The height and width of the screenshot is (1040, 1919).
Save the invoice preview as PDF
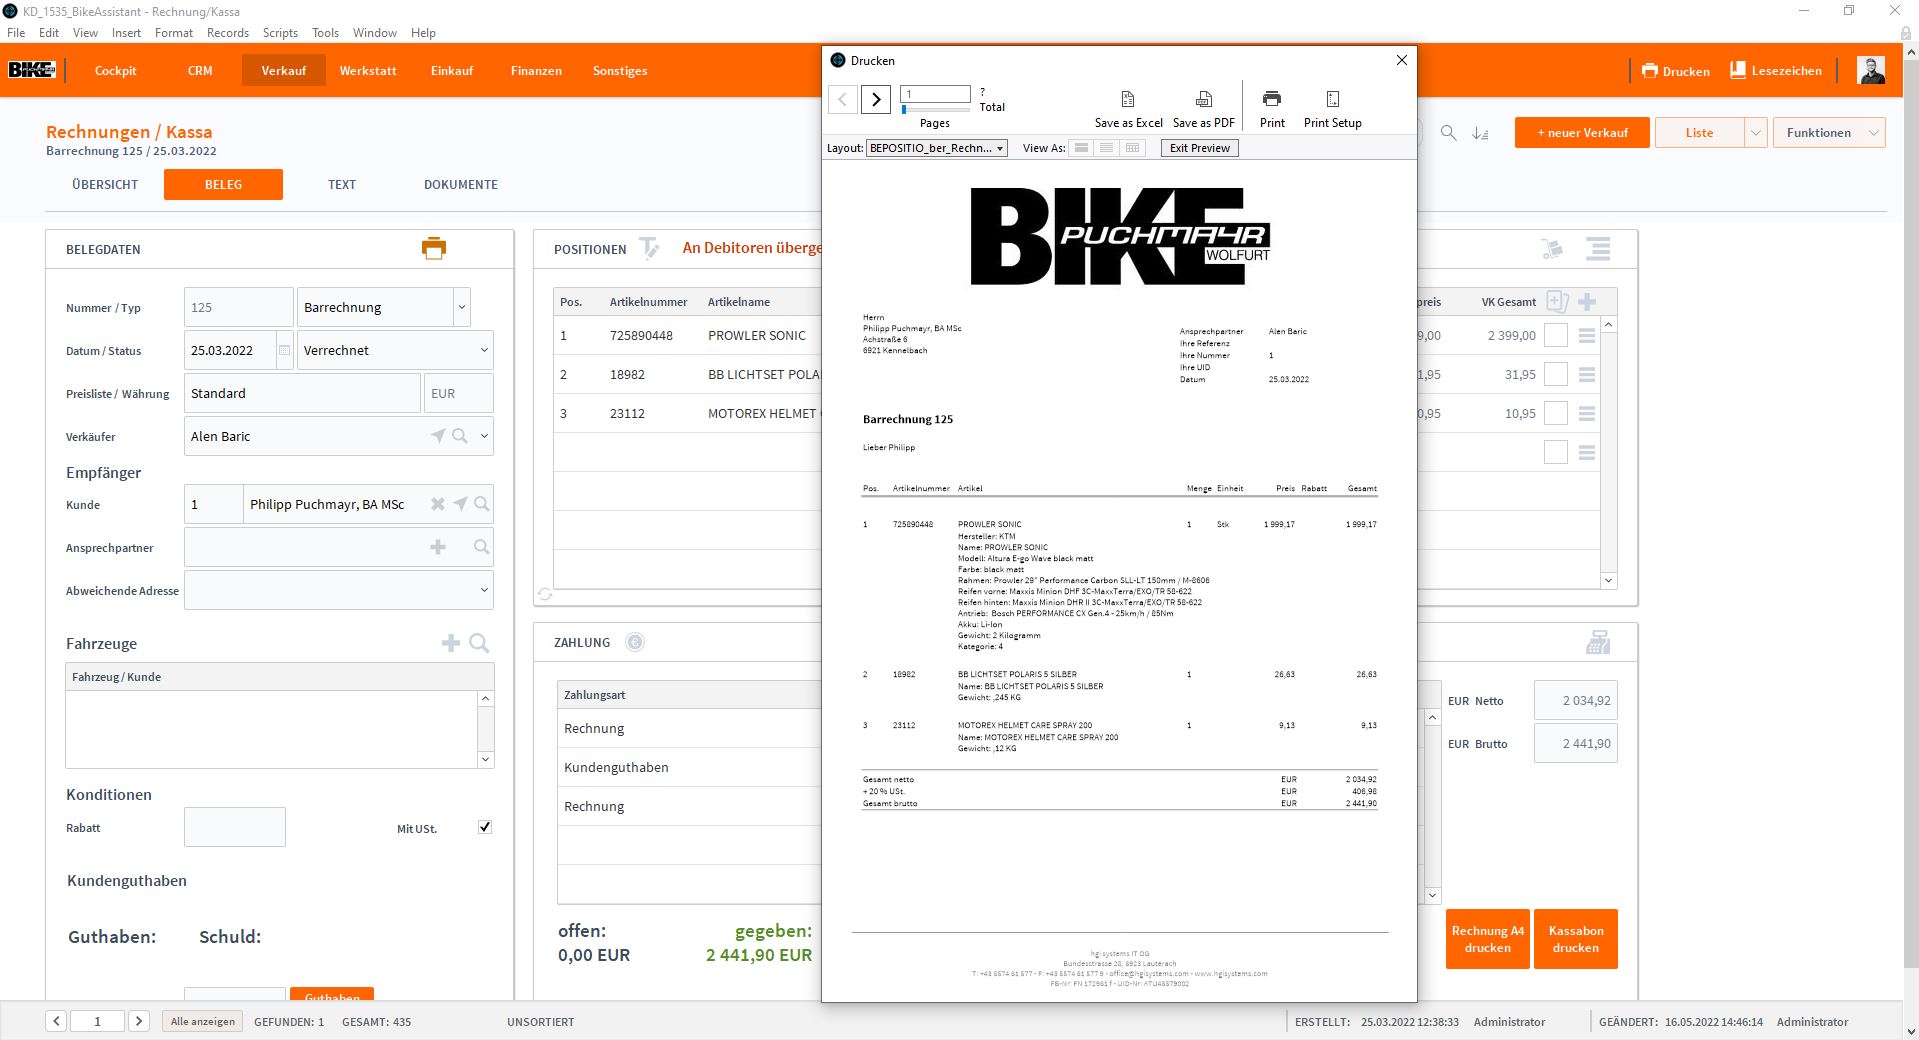[1204, 109]
